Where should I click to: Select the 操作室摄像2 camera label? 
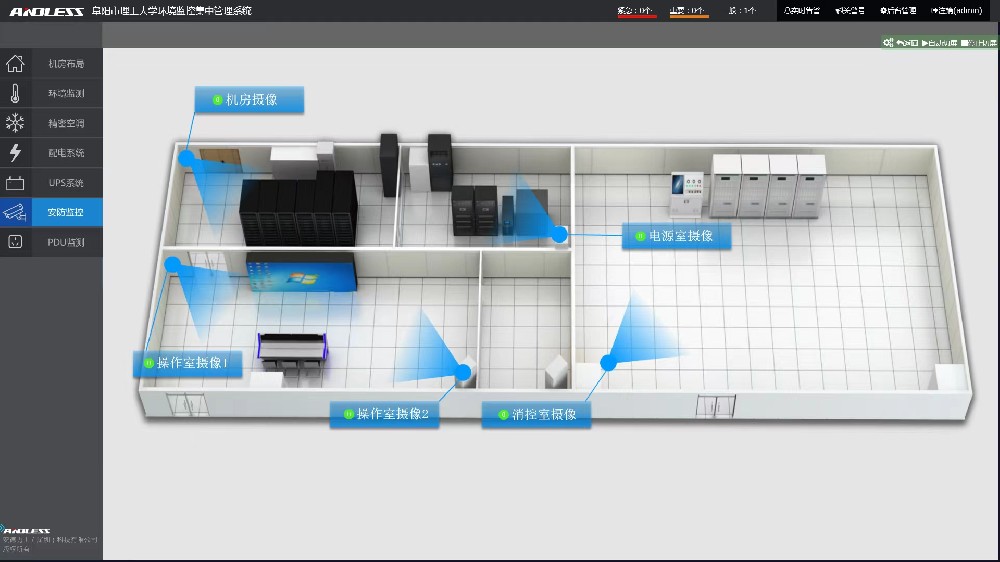tap(385, 414)
